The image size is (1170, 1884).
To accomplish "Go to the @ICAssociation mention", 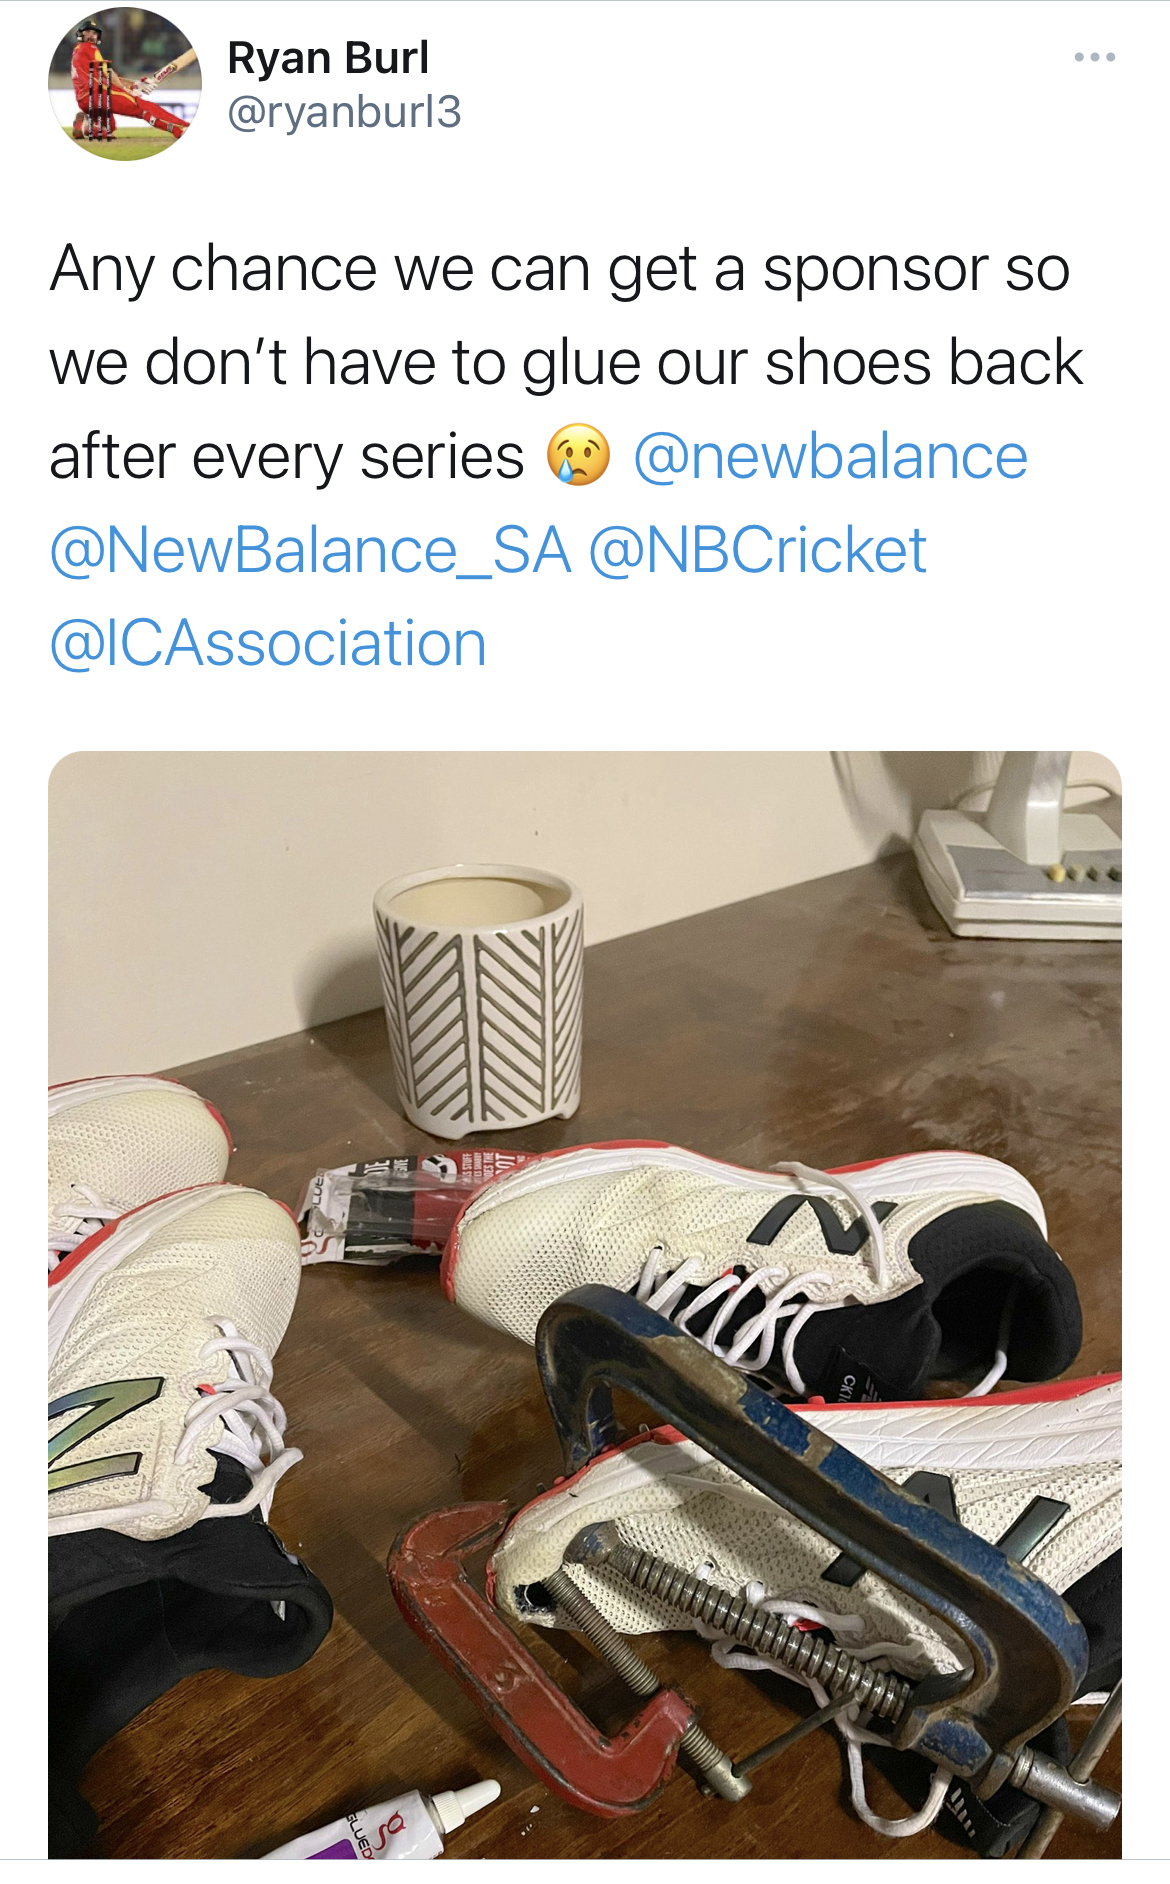I will coord(268,643).
